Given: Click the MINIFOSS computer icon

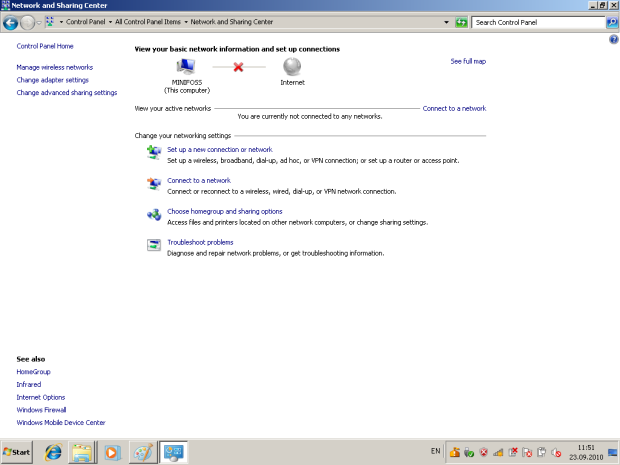Looking at the screenshot, I should (186, 66).
